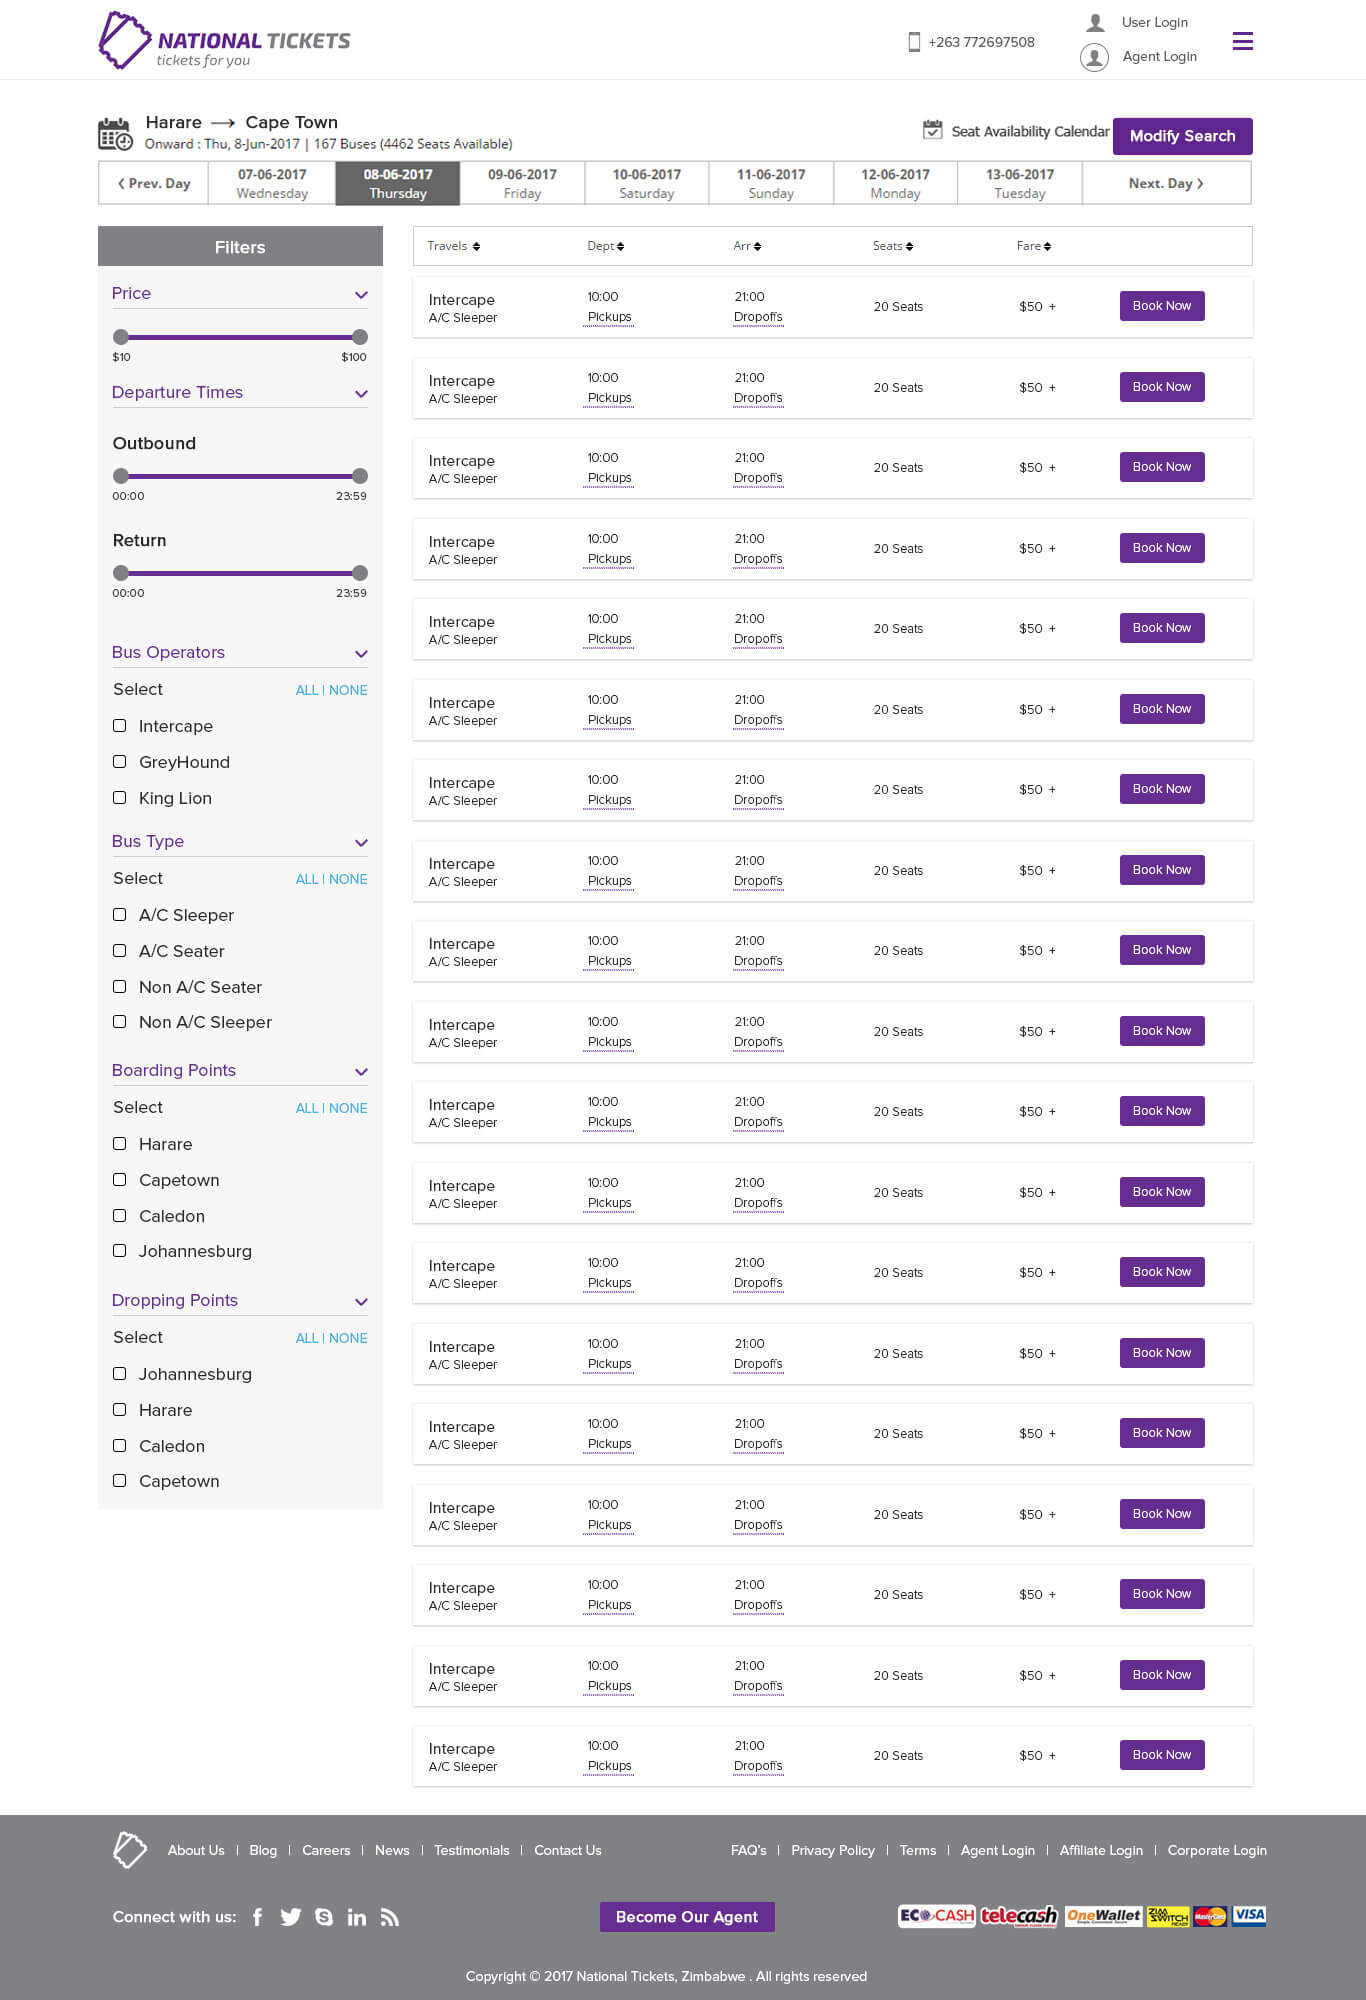Check the GreyHound operator checkbox
1366x2000 pixels.
click(120, 762)
